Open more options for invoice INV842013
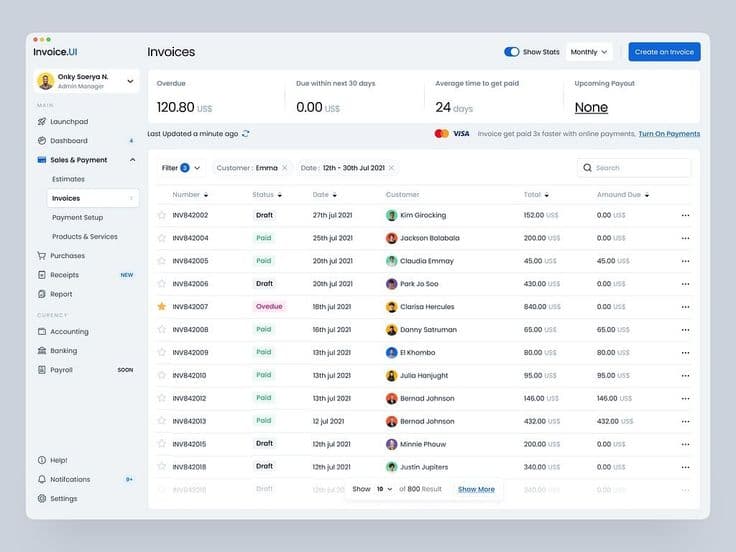736x552 pixels. click(x=685, y=422)
